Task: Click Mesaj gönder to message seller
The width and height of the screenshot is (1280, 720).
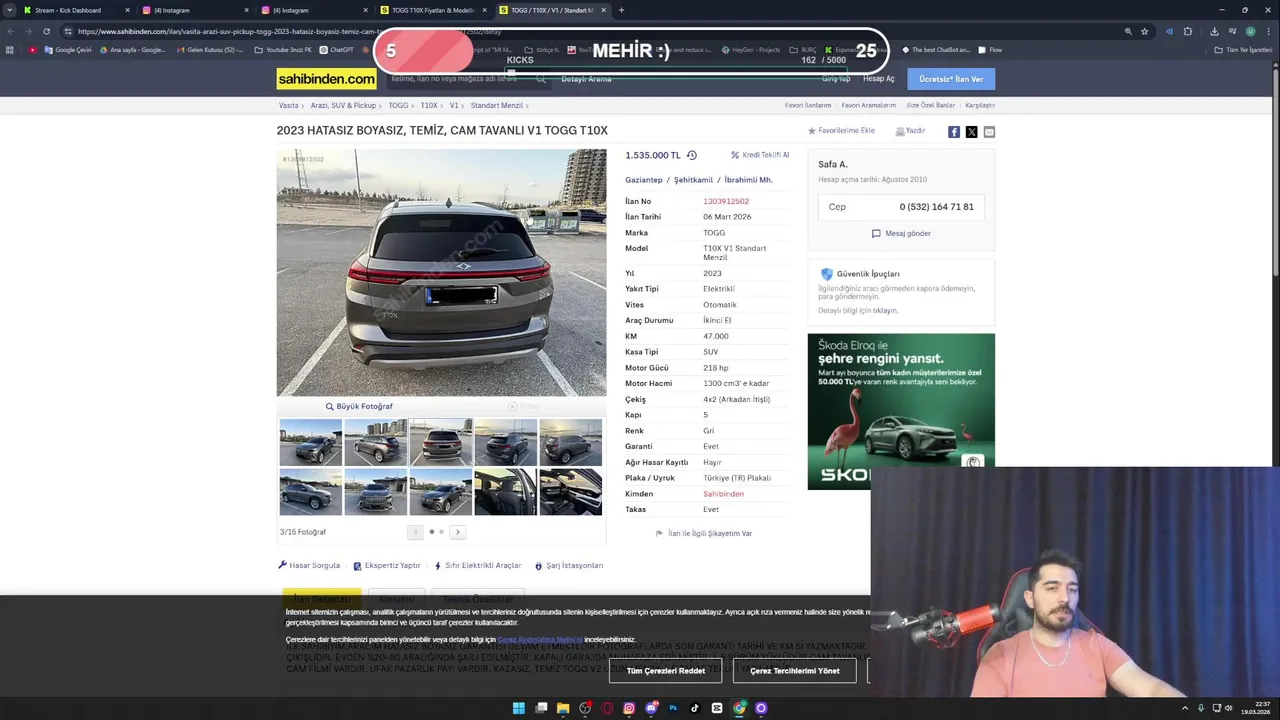Action: point(901,233)
